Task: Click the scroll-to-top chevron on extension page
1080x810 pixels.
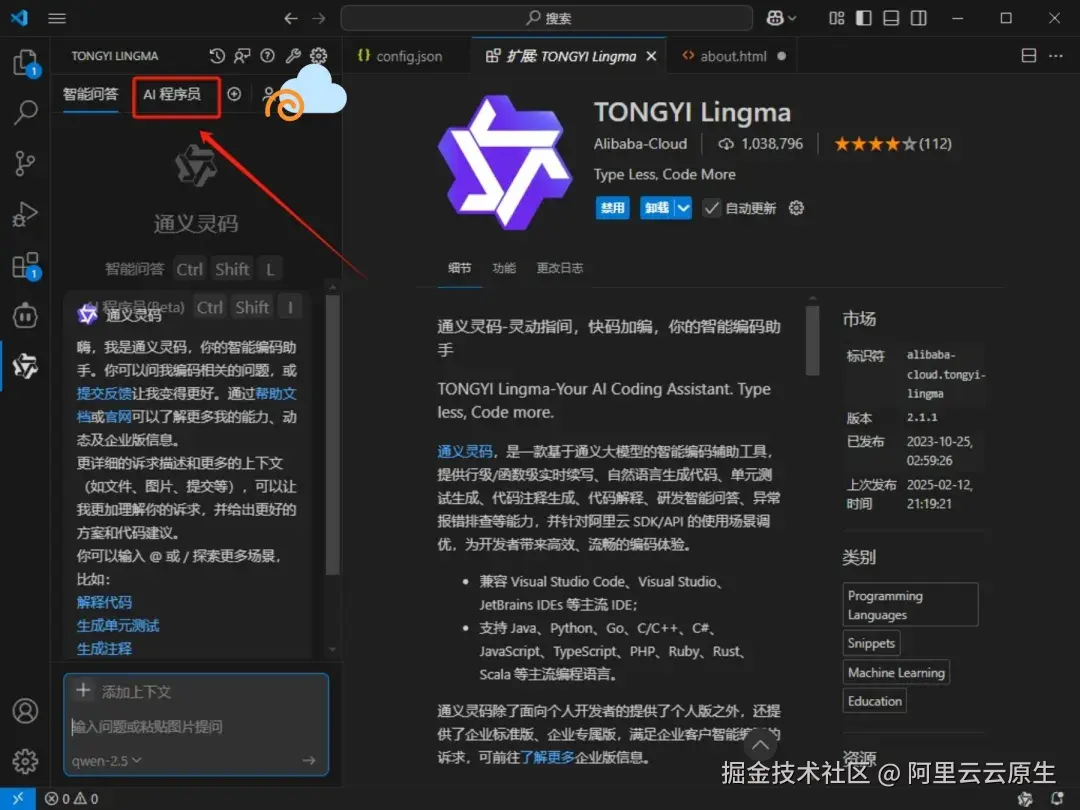Action: [760, 744]
